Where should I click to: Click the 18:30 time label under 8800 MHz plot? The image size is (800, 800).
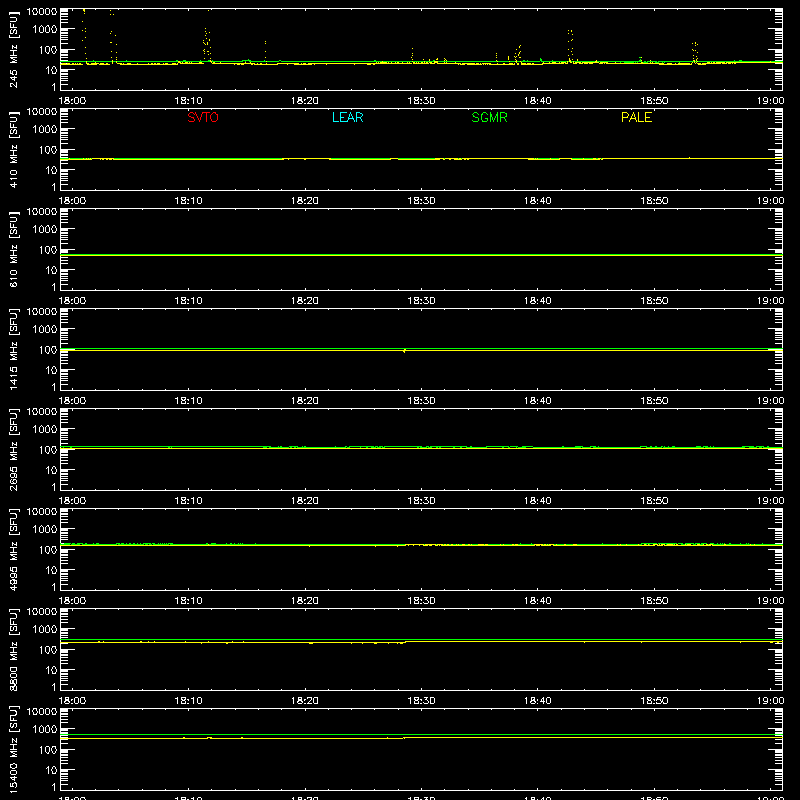(x=421, y=701)
